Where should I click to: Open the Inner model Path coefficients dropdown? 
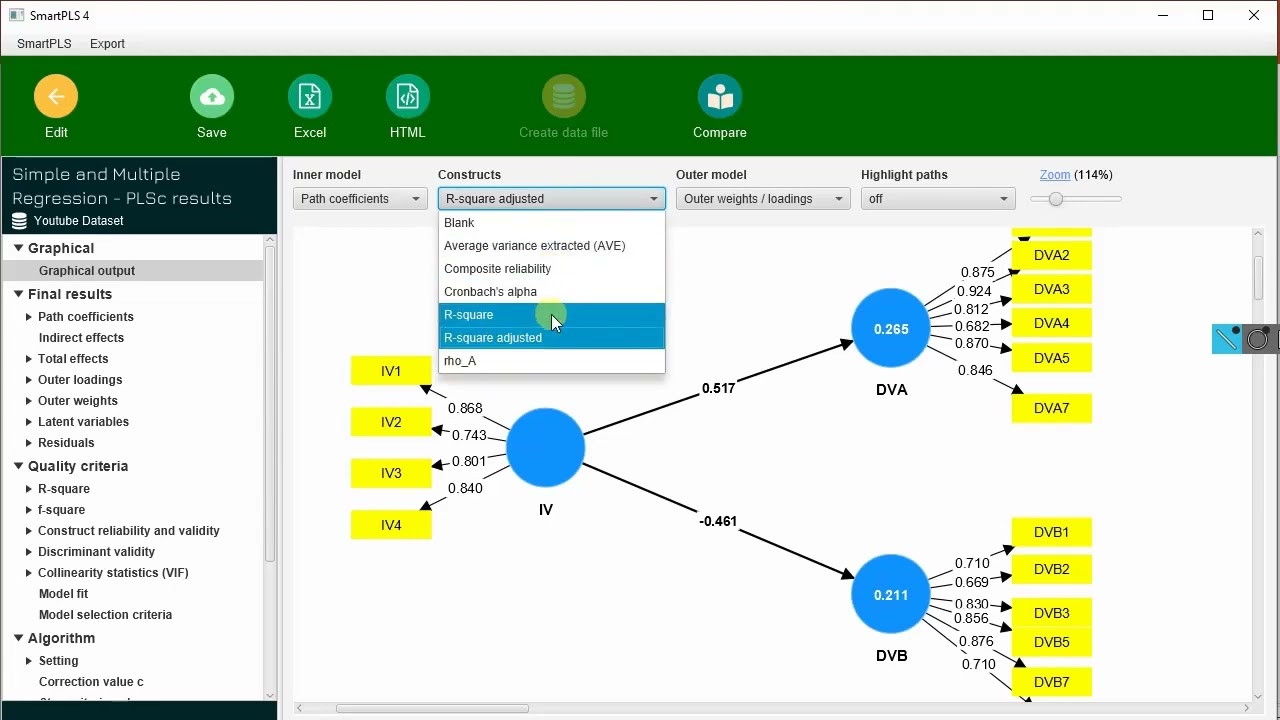360,199
